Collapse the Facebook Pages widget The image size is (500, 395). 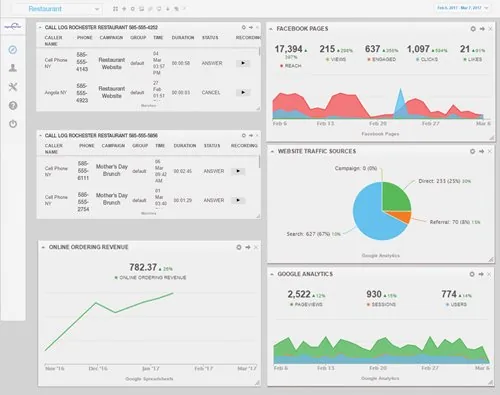pos(271,29)
